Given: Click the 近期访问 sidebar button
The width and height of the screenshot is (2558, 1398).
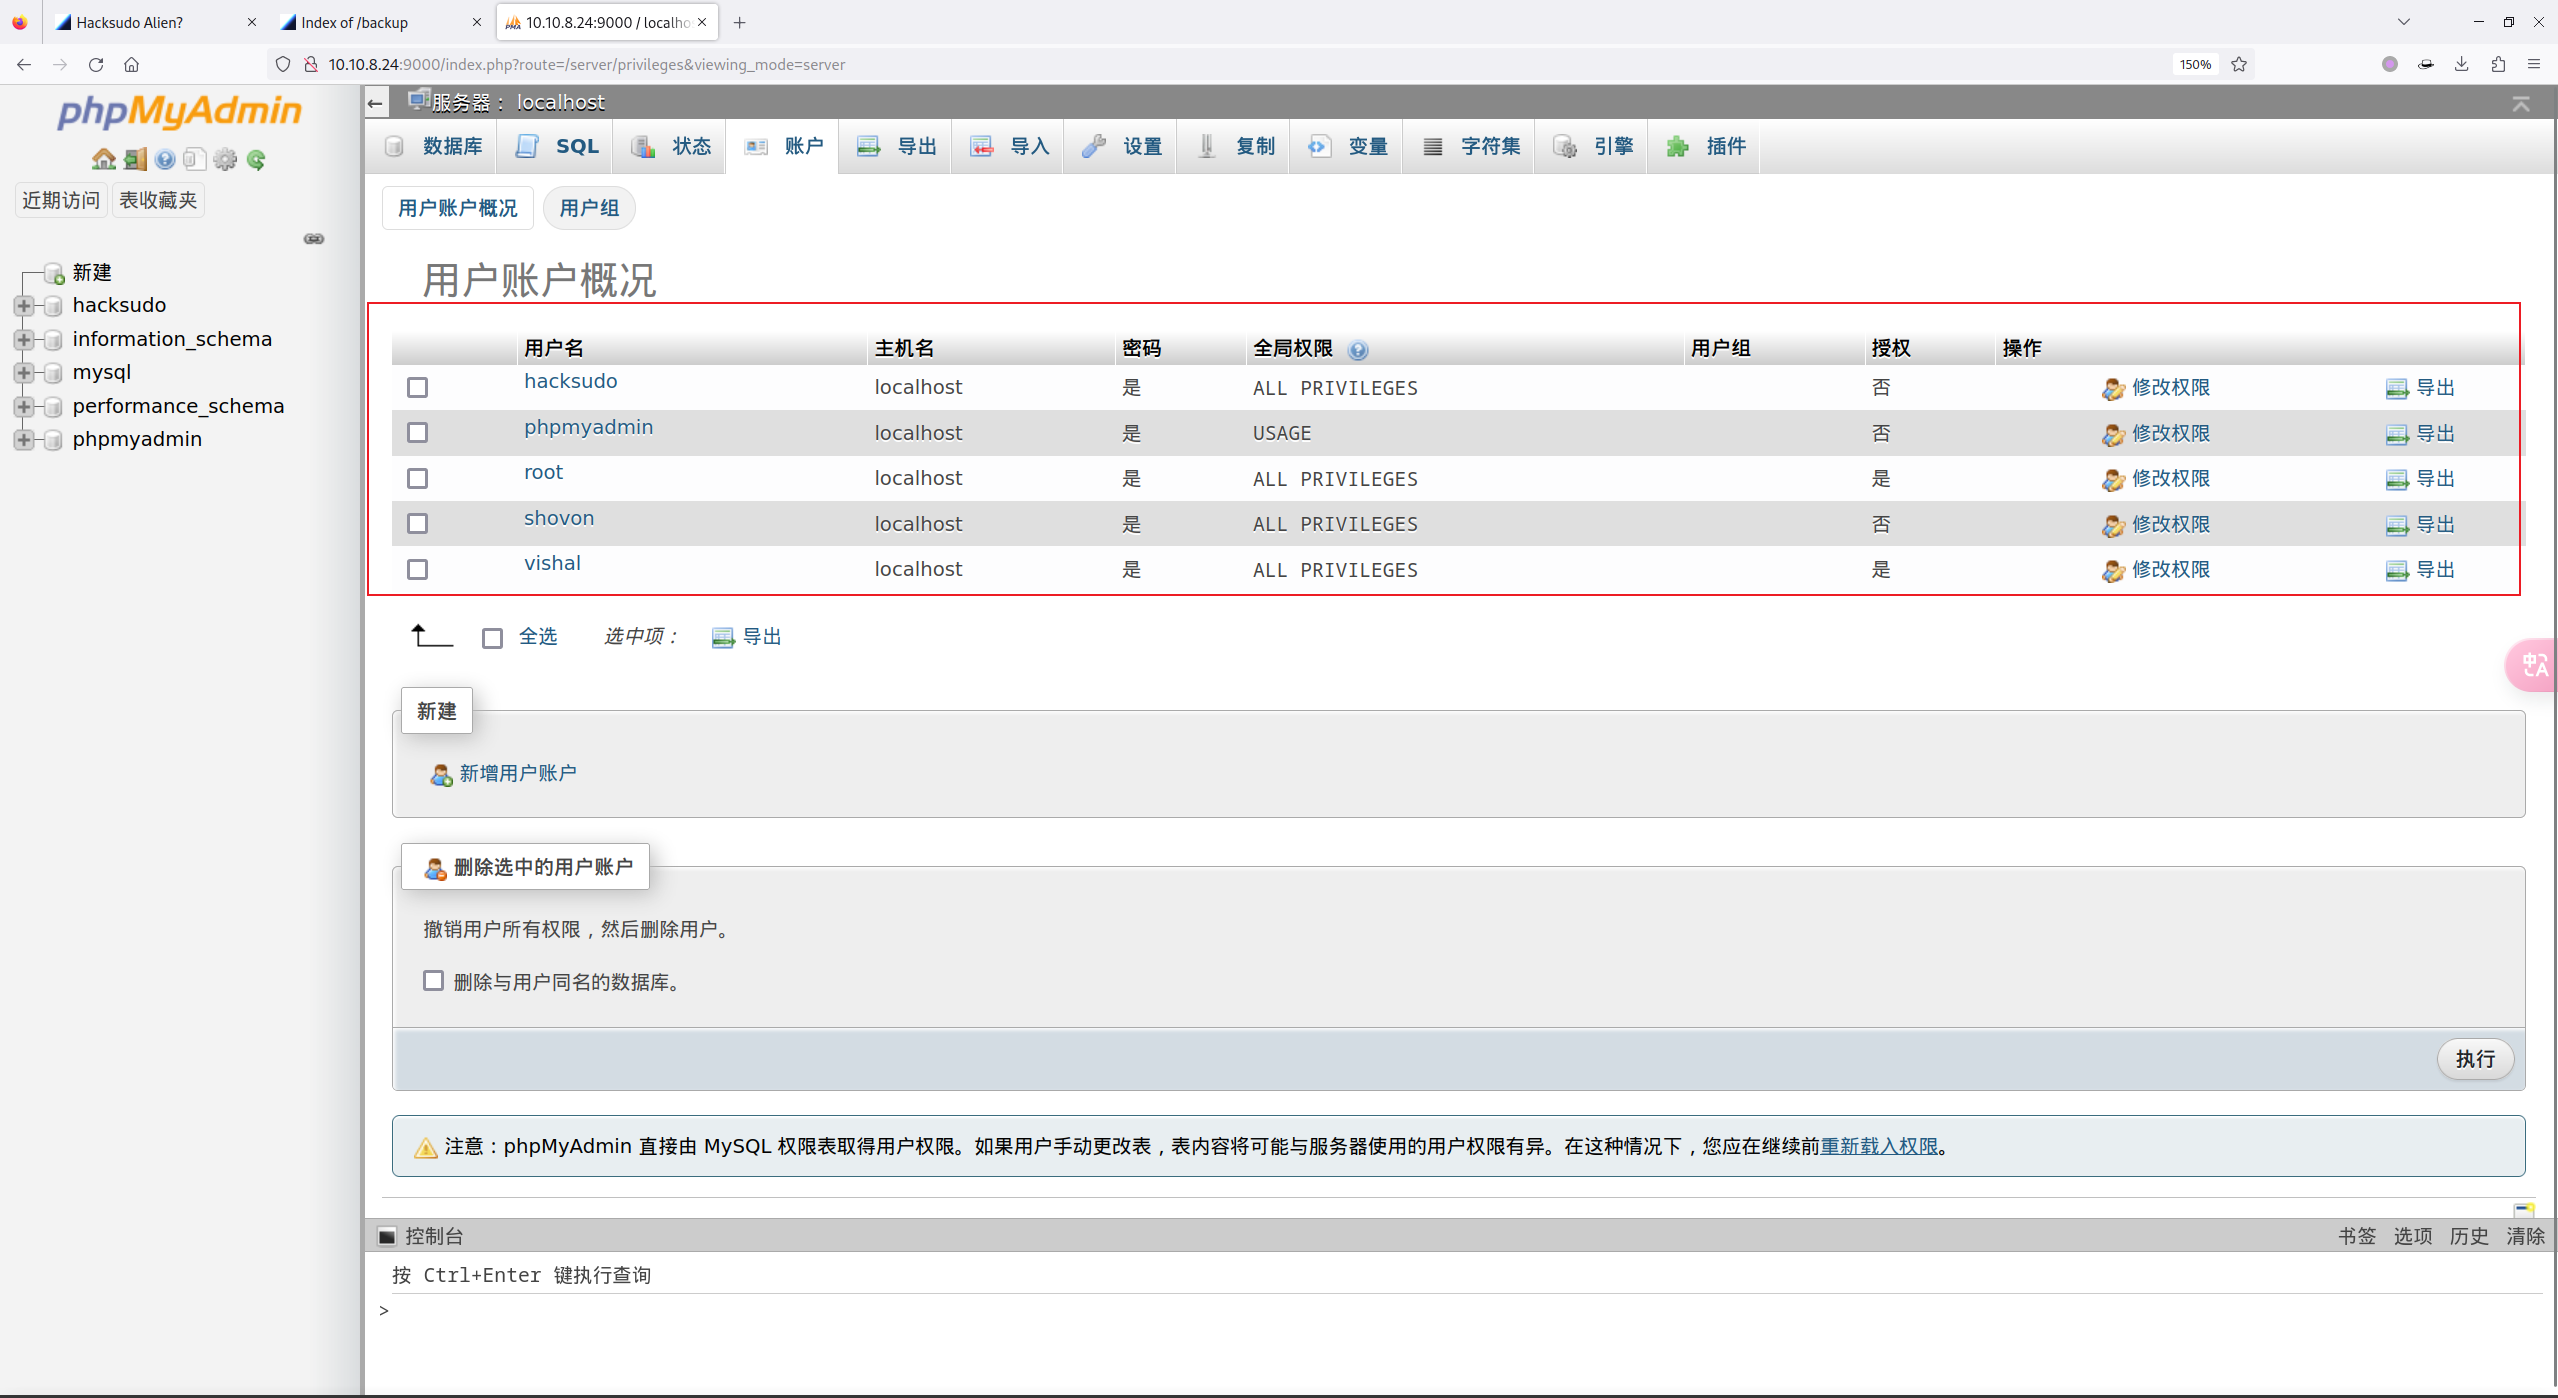Looking at the screenshot, I should 62,200.
